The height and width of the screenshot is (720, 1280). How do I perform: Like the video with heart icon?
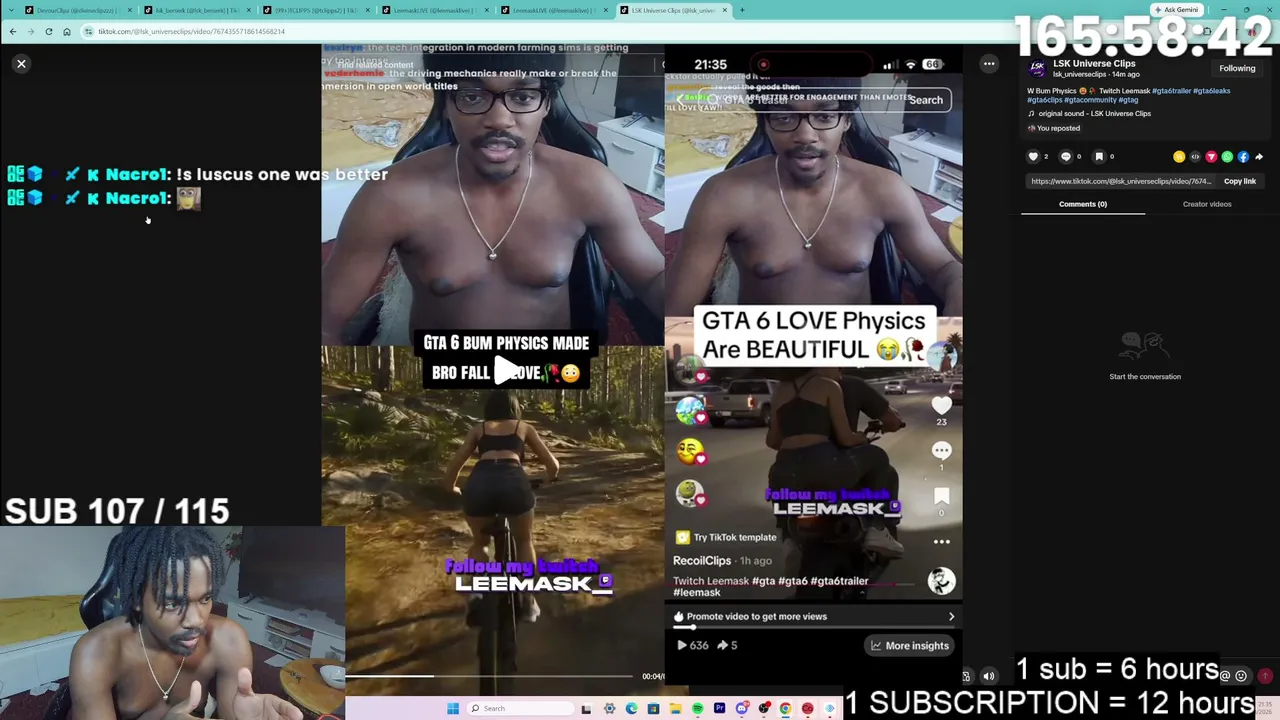1033,157
